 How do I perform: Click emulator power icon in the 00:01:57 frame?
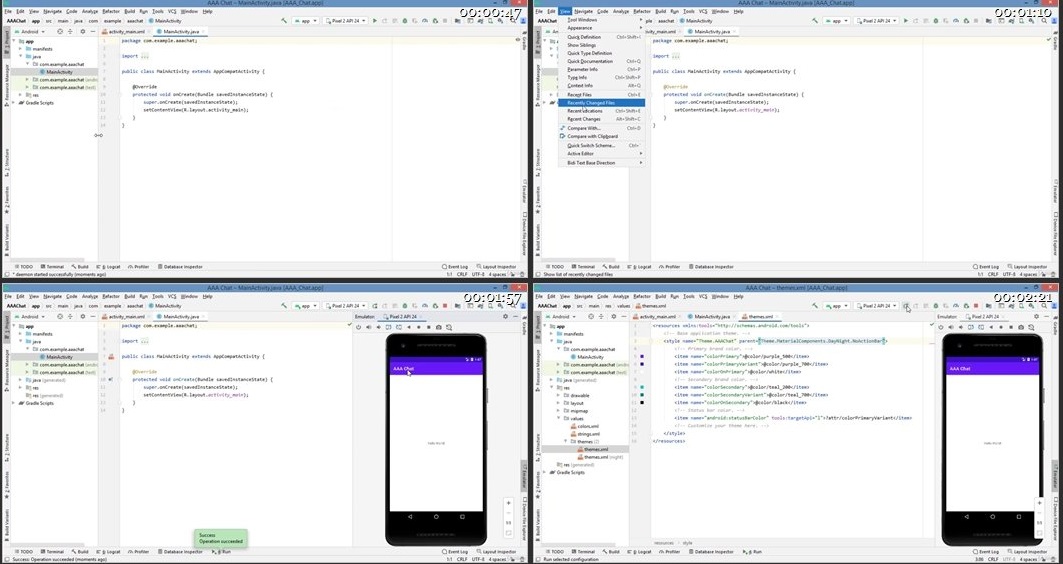coord(359,327)
